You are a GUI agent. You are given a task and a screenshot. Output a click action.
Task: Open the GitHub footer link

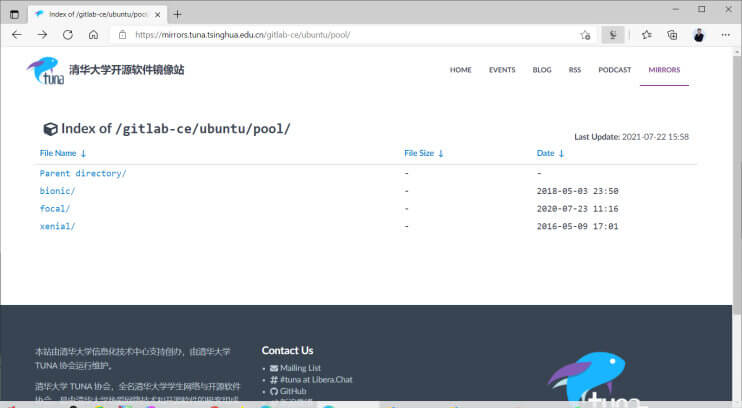292,391
